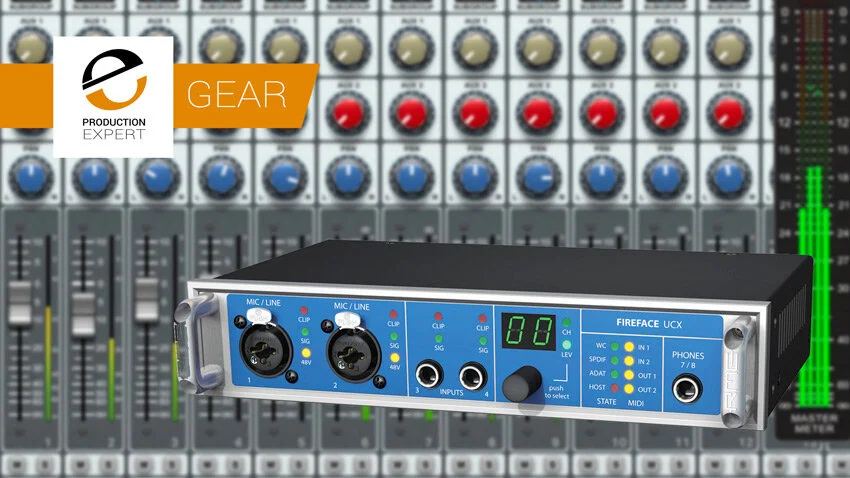Push the black rotary encoder knob
Screen dimensions: 850x478
[x=521, y=383]
